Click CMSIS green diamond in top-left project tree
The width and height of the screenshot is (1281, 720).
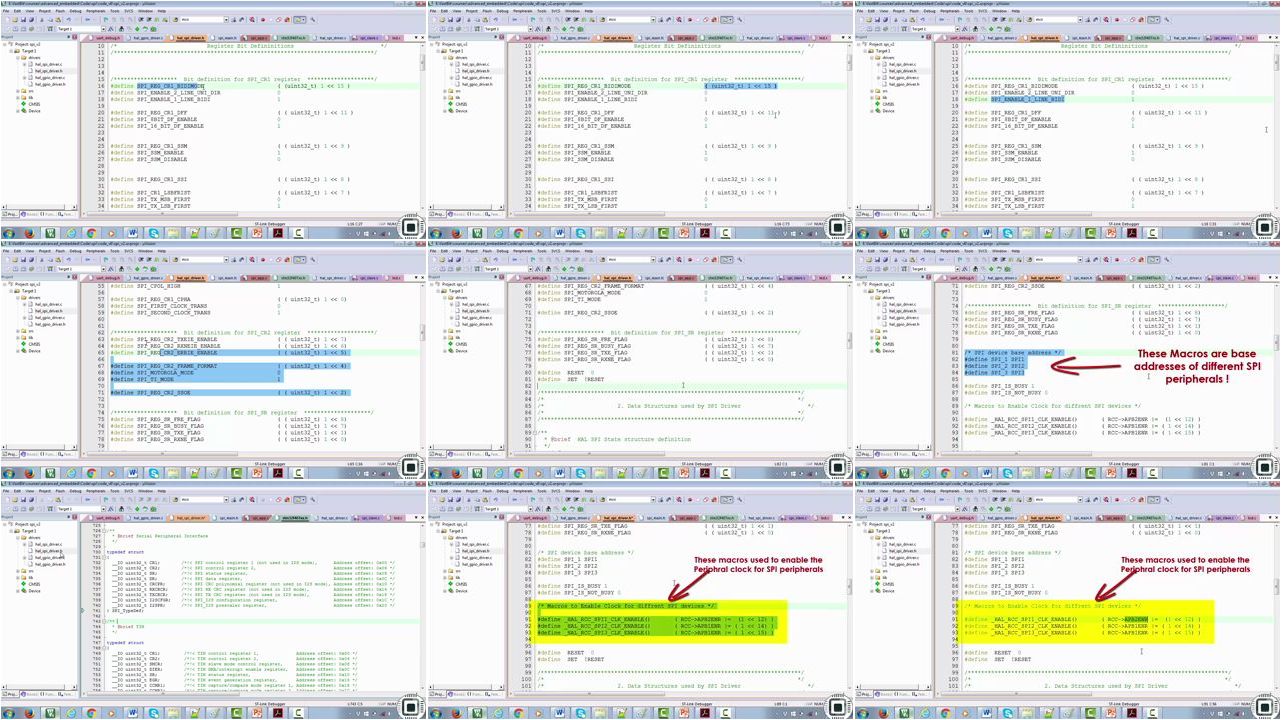pyautogui.click(x=24, y=104)
